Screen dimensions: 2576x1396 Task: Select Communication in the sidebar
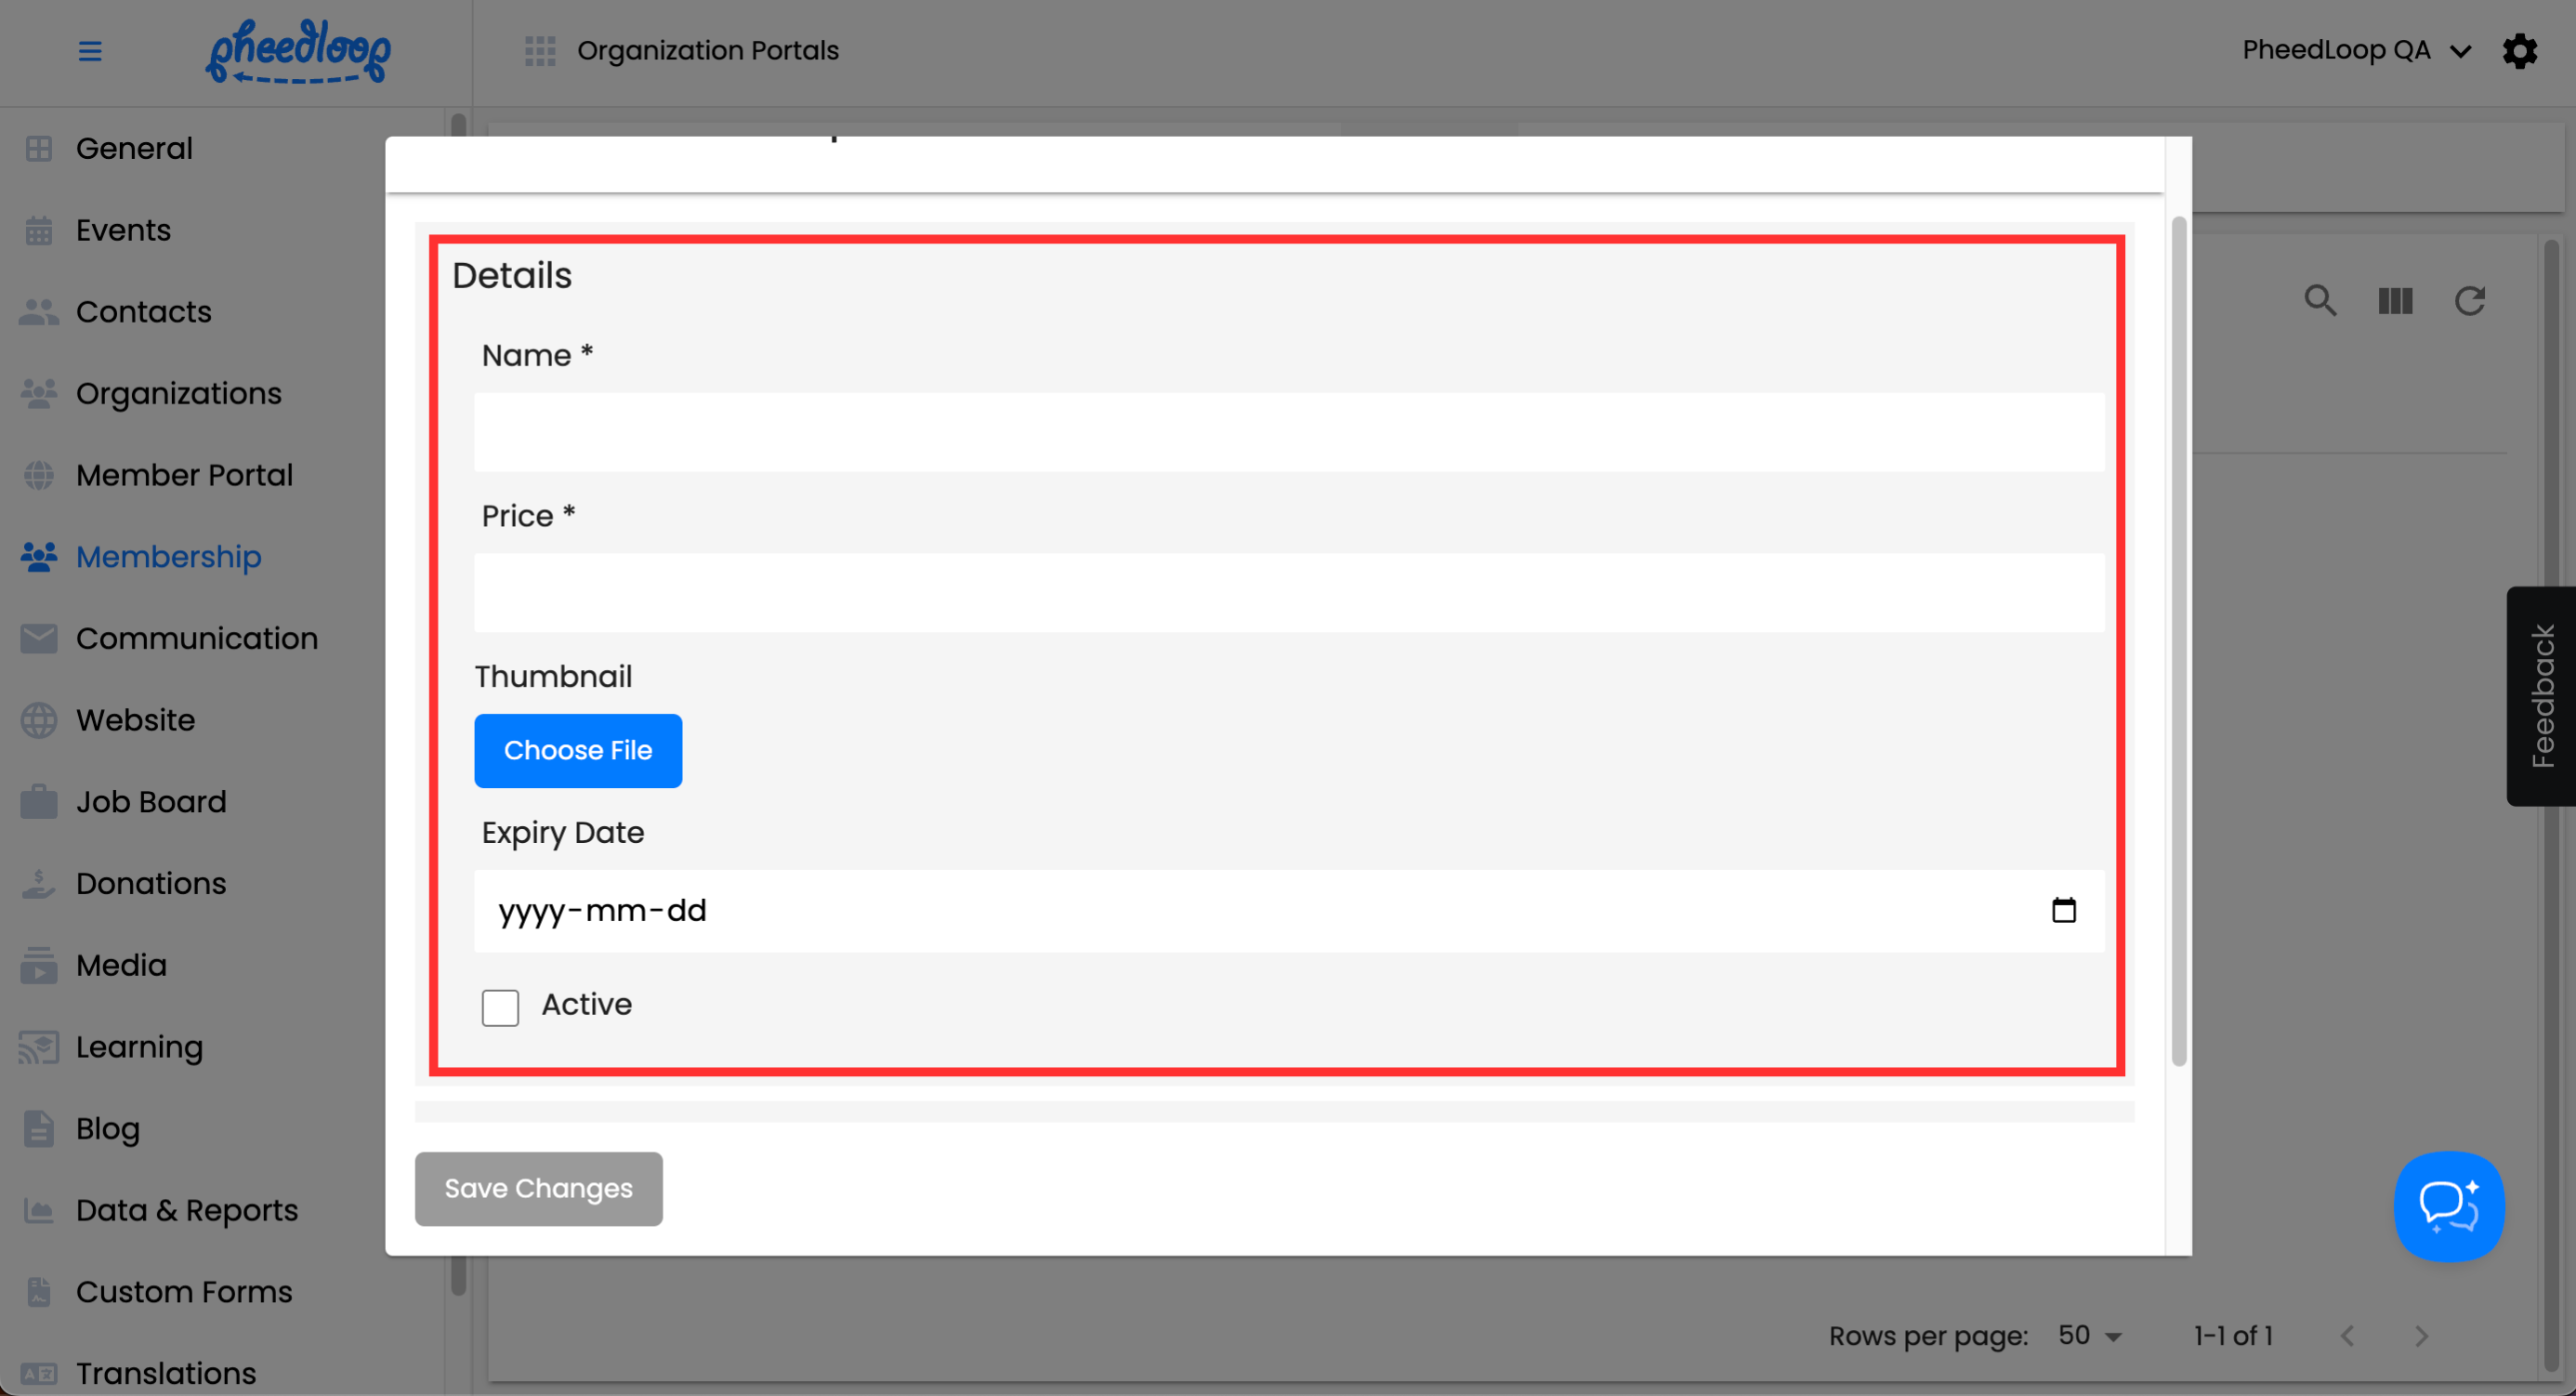click(196, 639)
